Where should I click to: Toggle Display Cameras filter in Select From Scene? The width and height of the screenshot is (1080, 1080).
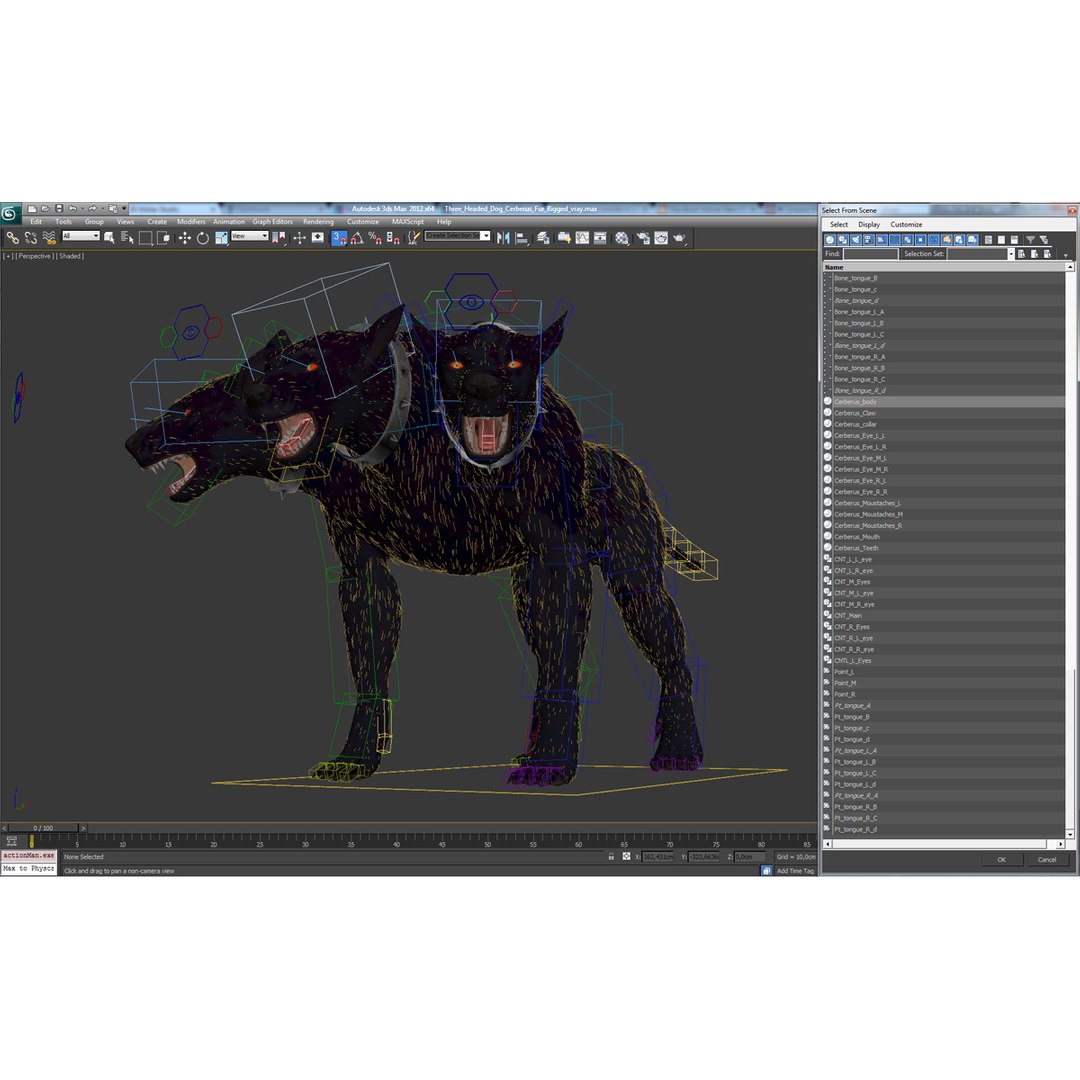pos(868,240)
